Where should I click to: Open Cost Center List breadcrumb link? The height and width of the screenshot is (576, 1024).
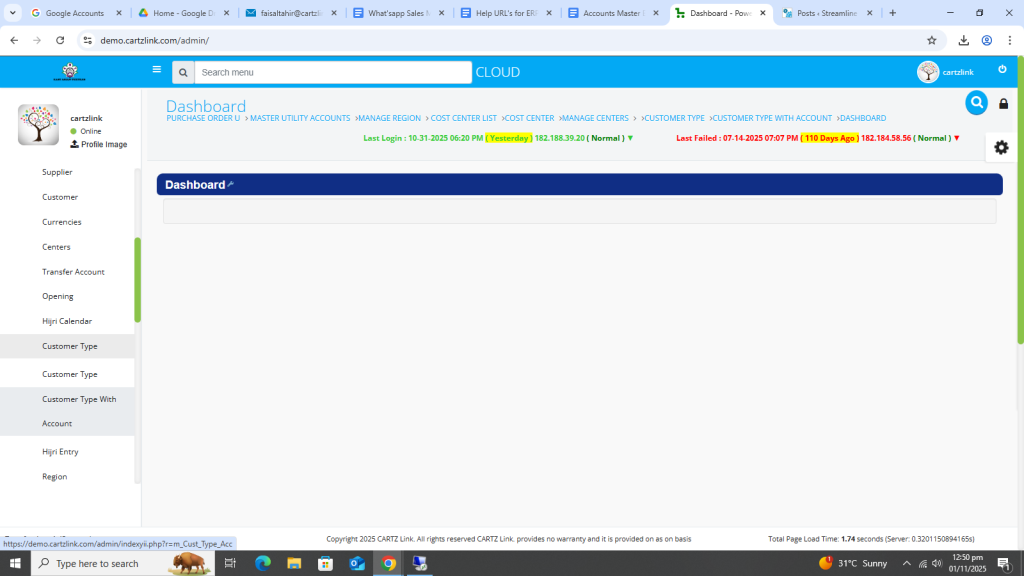(x=463, y=118)
